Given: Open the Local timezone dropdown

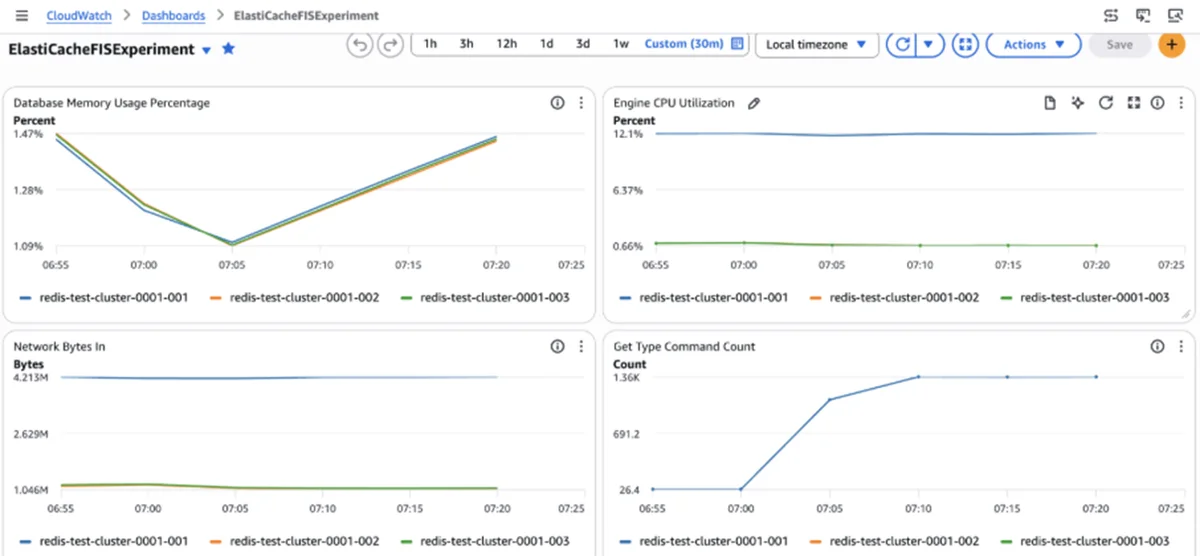Looking at the screenshot, I should (818, 45).
